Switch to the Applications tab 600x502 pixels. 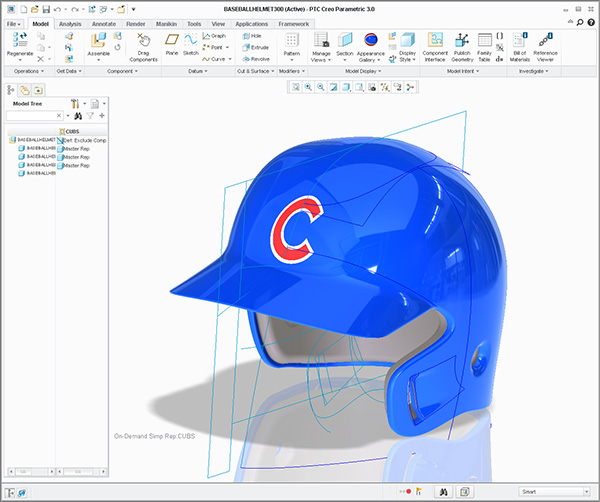click(x=251, y=24)
